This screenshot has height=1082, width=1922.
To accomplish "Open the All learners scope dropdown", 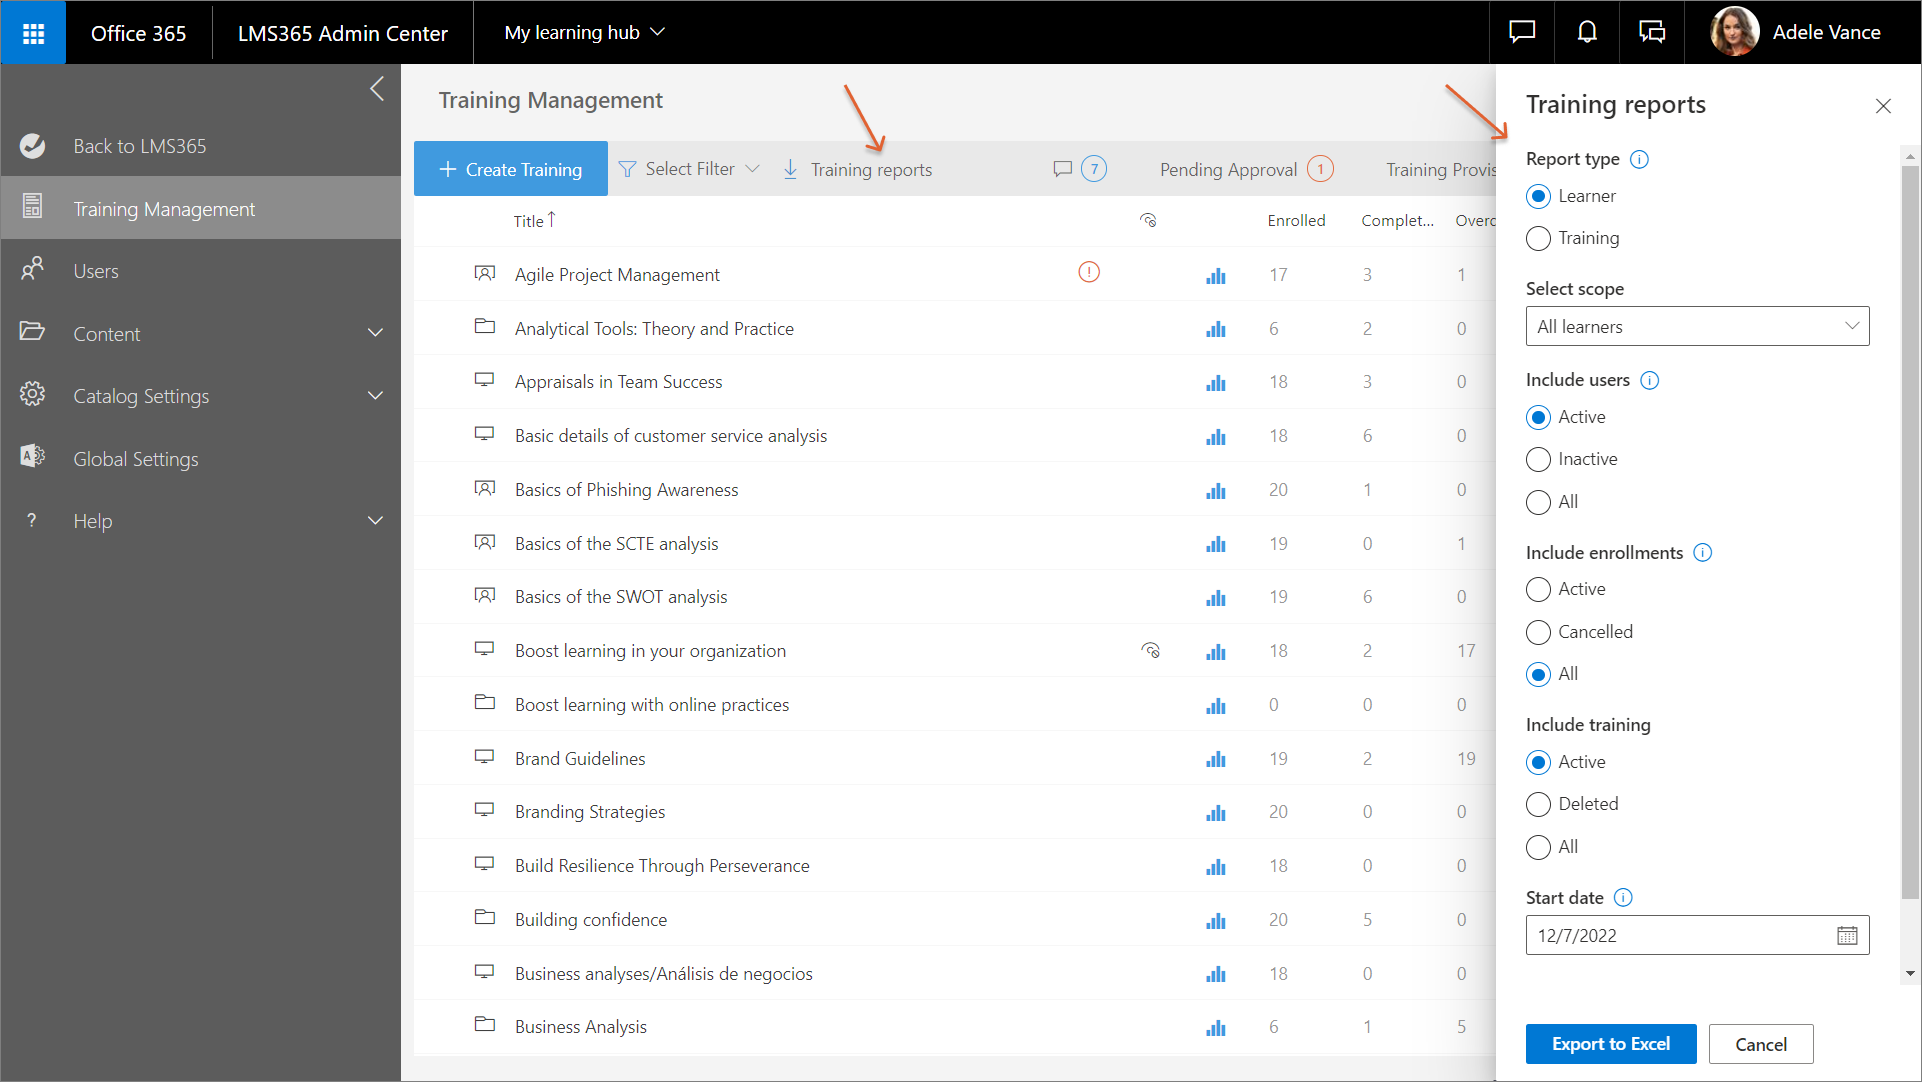I will pyautogui.click(x=1696, y=327).
